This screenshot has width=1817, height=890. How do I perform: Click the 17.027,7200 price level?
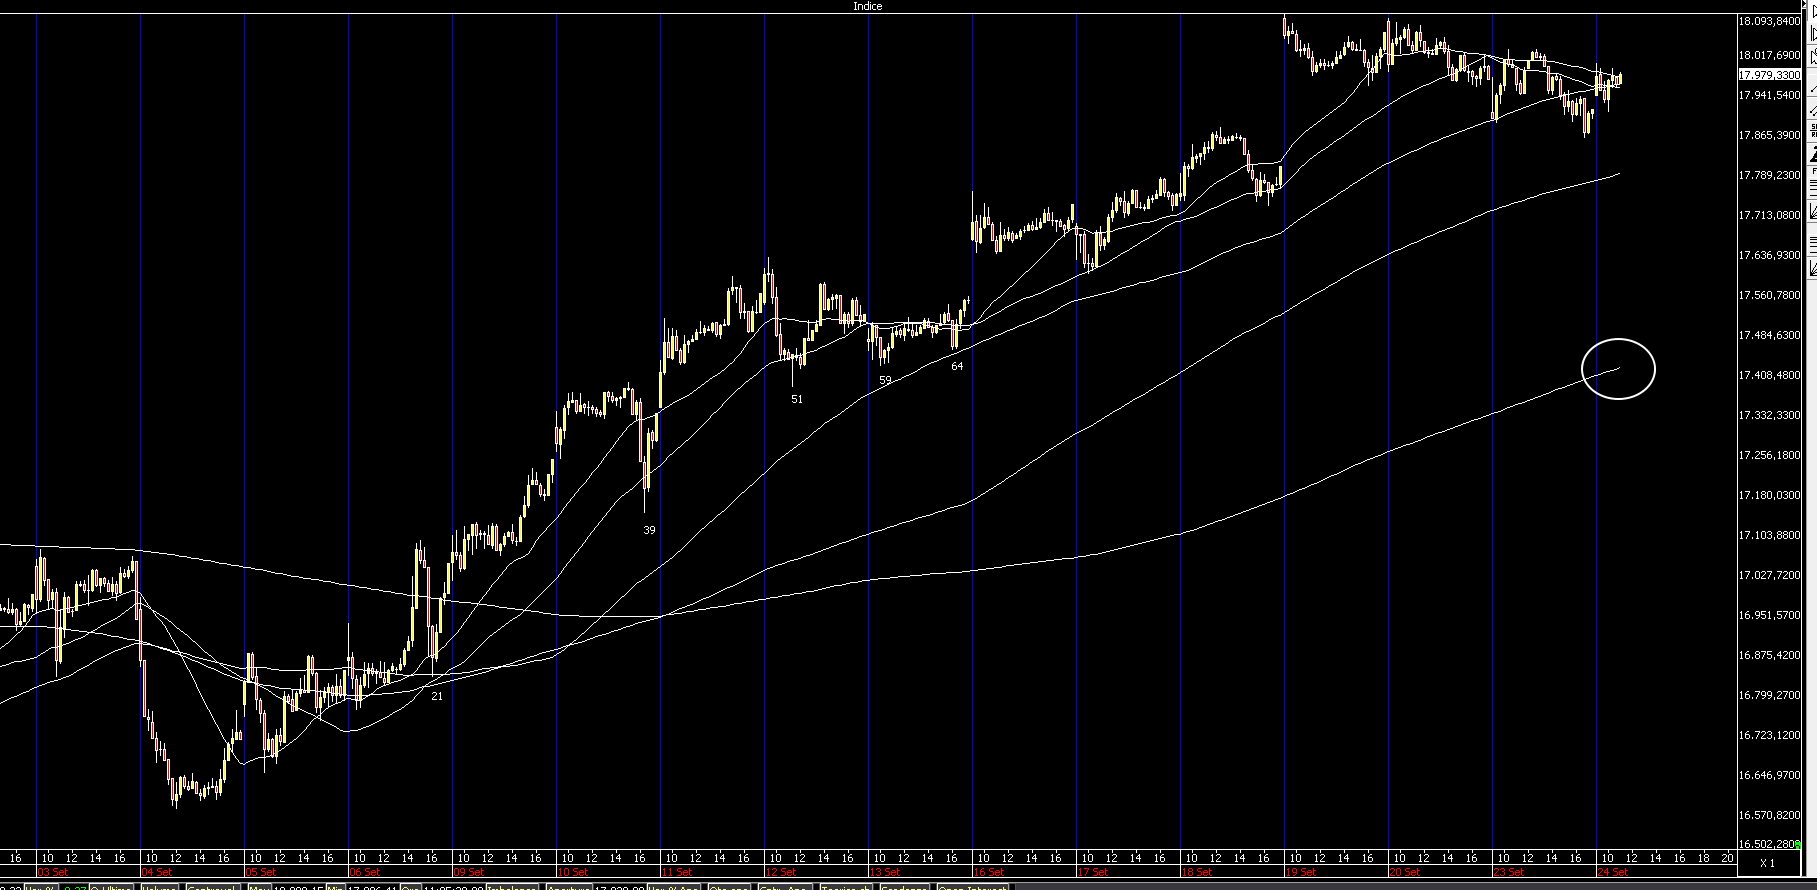pyautogui.click(x=1769, y=575)
